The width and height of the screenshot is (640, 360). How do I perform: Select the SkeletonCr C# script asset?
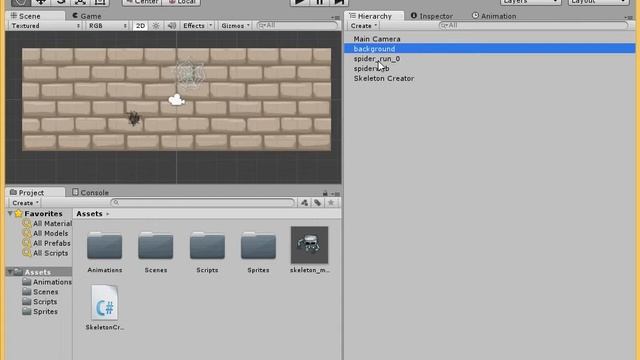[x=104, y=303]
